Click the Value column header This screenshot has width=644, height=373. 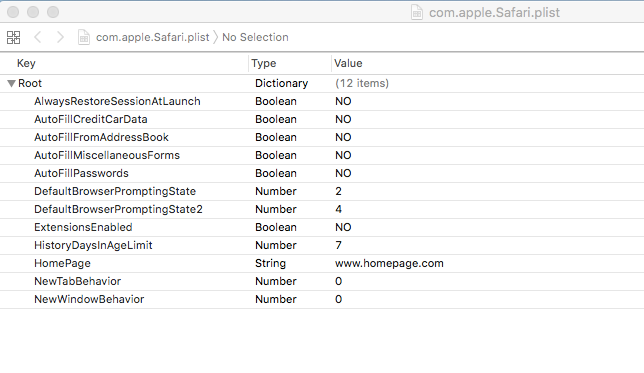(x=348, y=63)
